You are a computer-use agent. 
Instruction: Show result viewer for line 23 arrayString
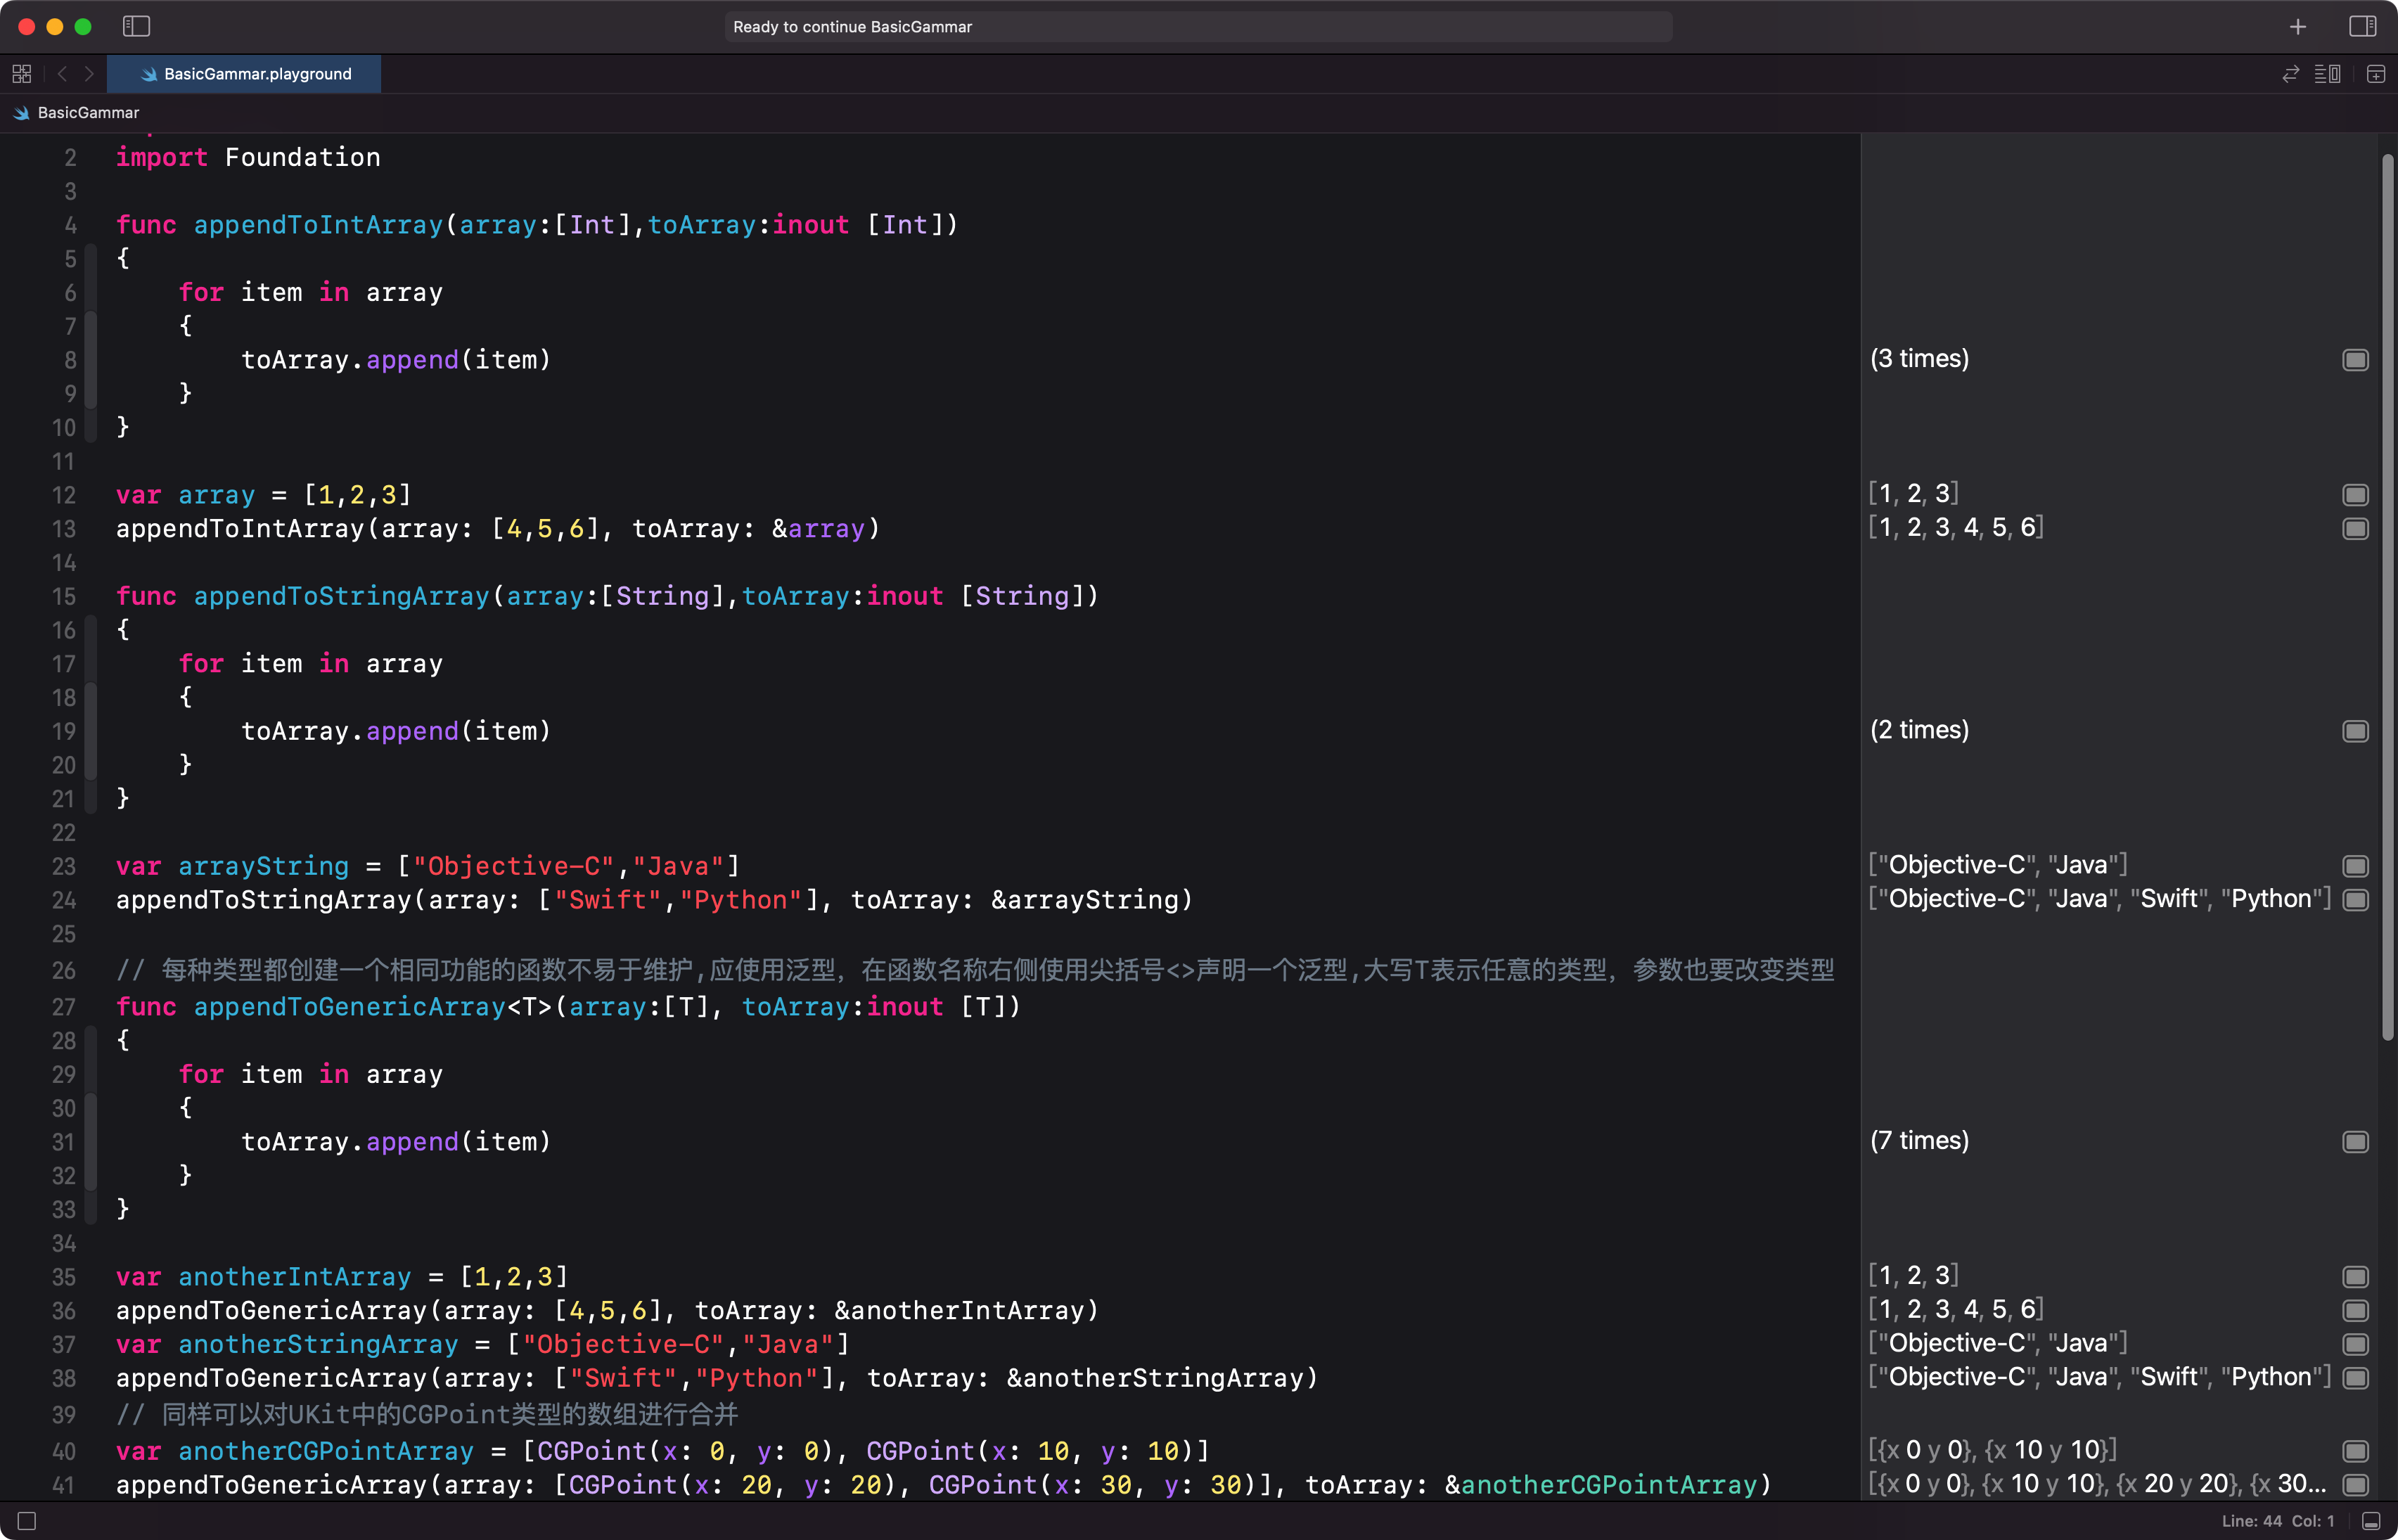(x=2355, y=866)
